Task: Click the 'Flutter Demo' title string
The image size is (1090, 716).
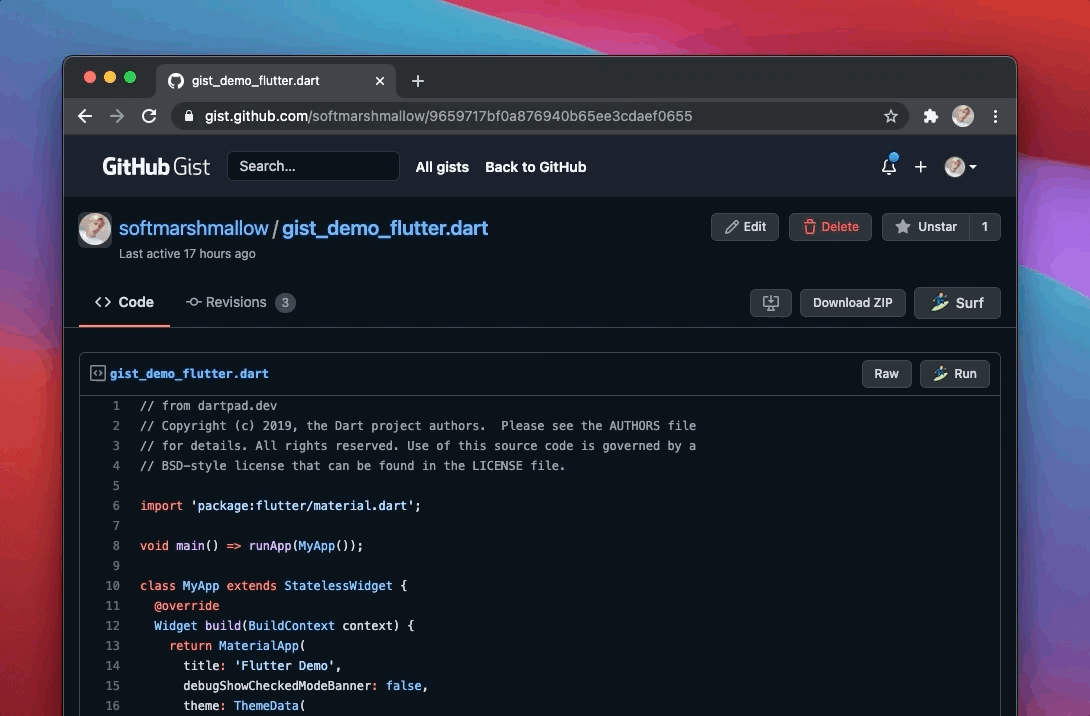Action: [284, 666]
